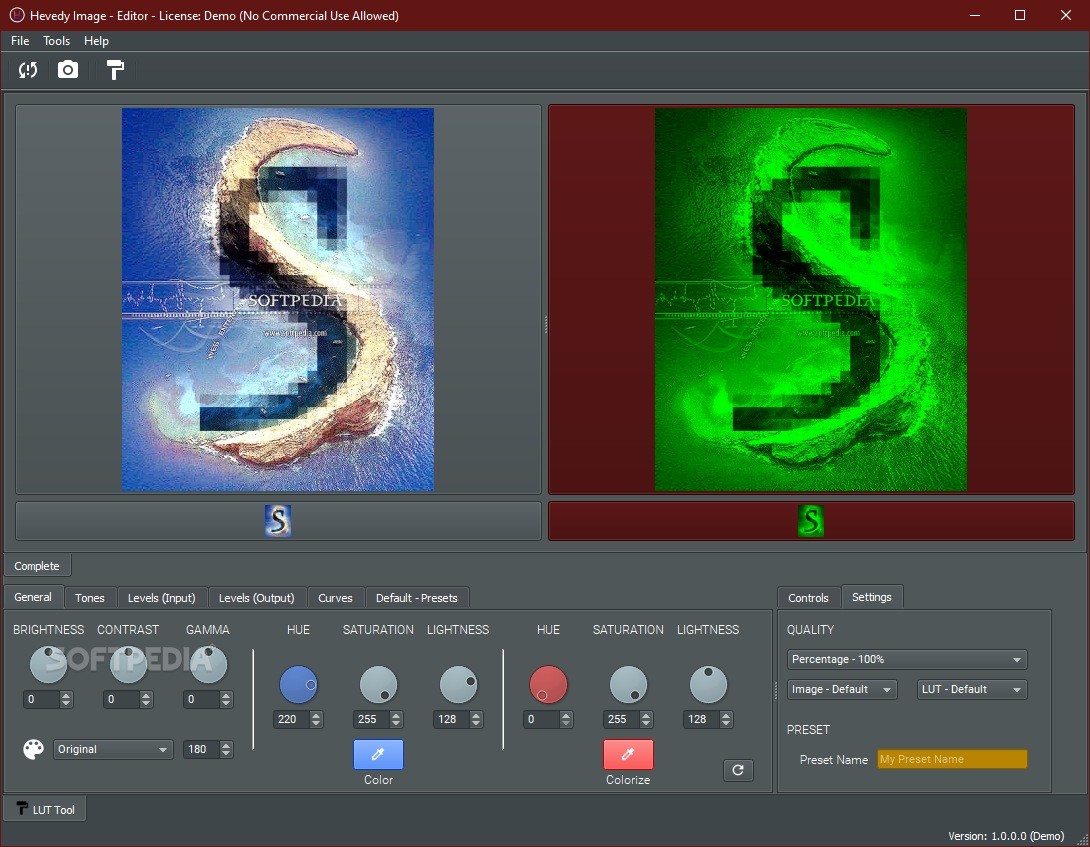This screenshot has height=847, width=1090.
Task: Open the Percentage - 100% quality dropdown
Action: point(907,659)
